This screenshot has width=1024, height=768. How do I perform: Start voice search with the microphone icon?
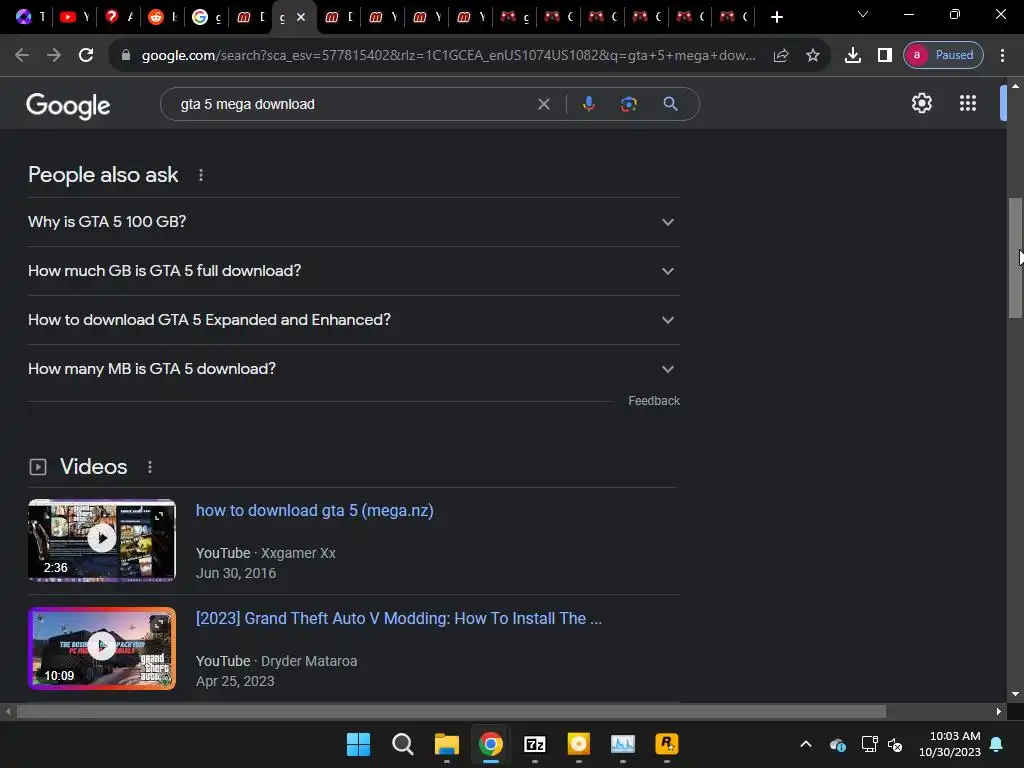588,104
